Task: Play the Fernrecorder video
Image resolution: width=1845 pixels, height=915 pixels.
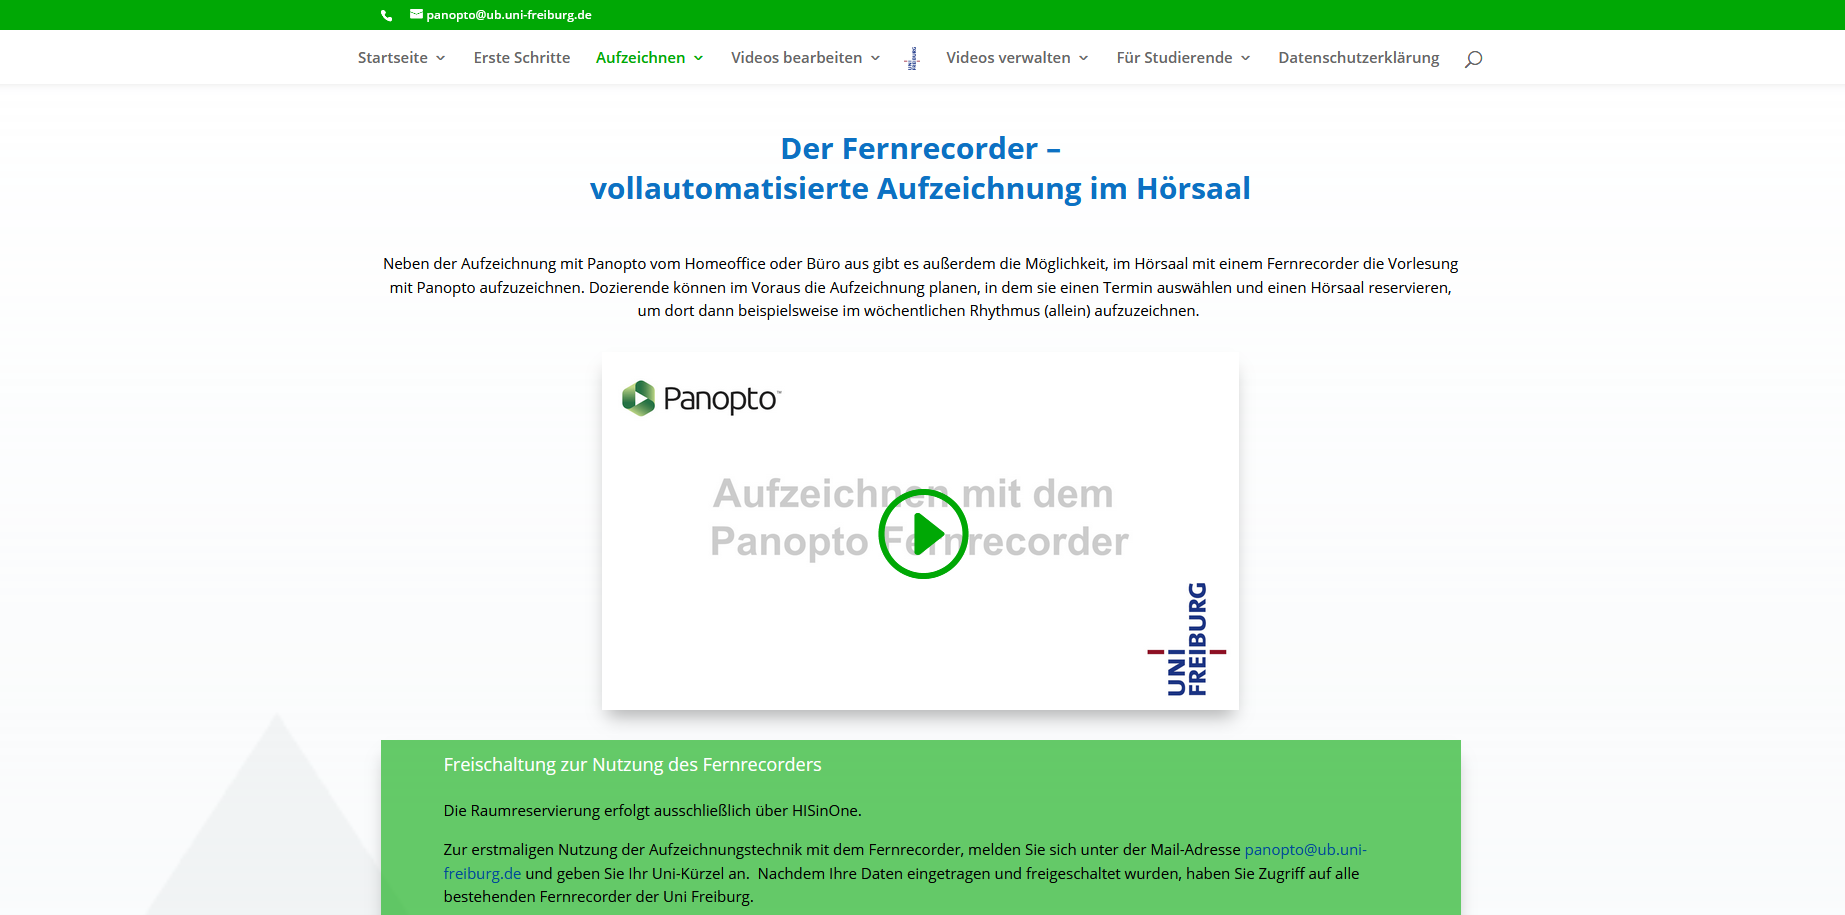Action: pos(923,534)
